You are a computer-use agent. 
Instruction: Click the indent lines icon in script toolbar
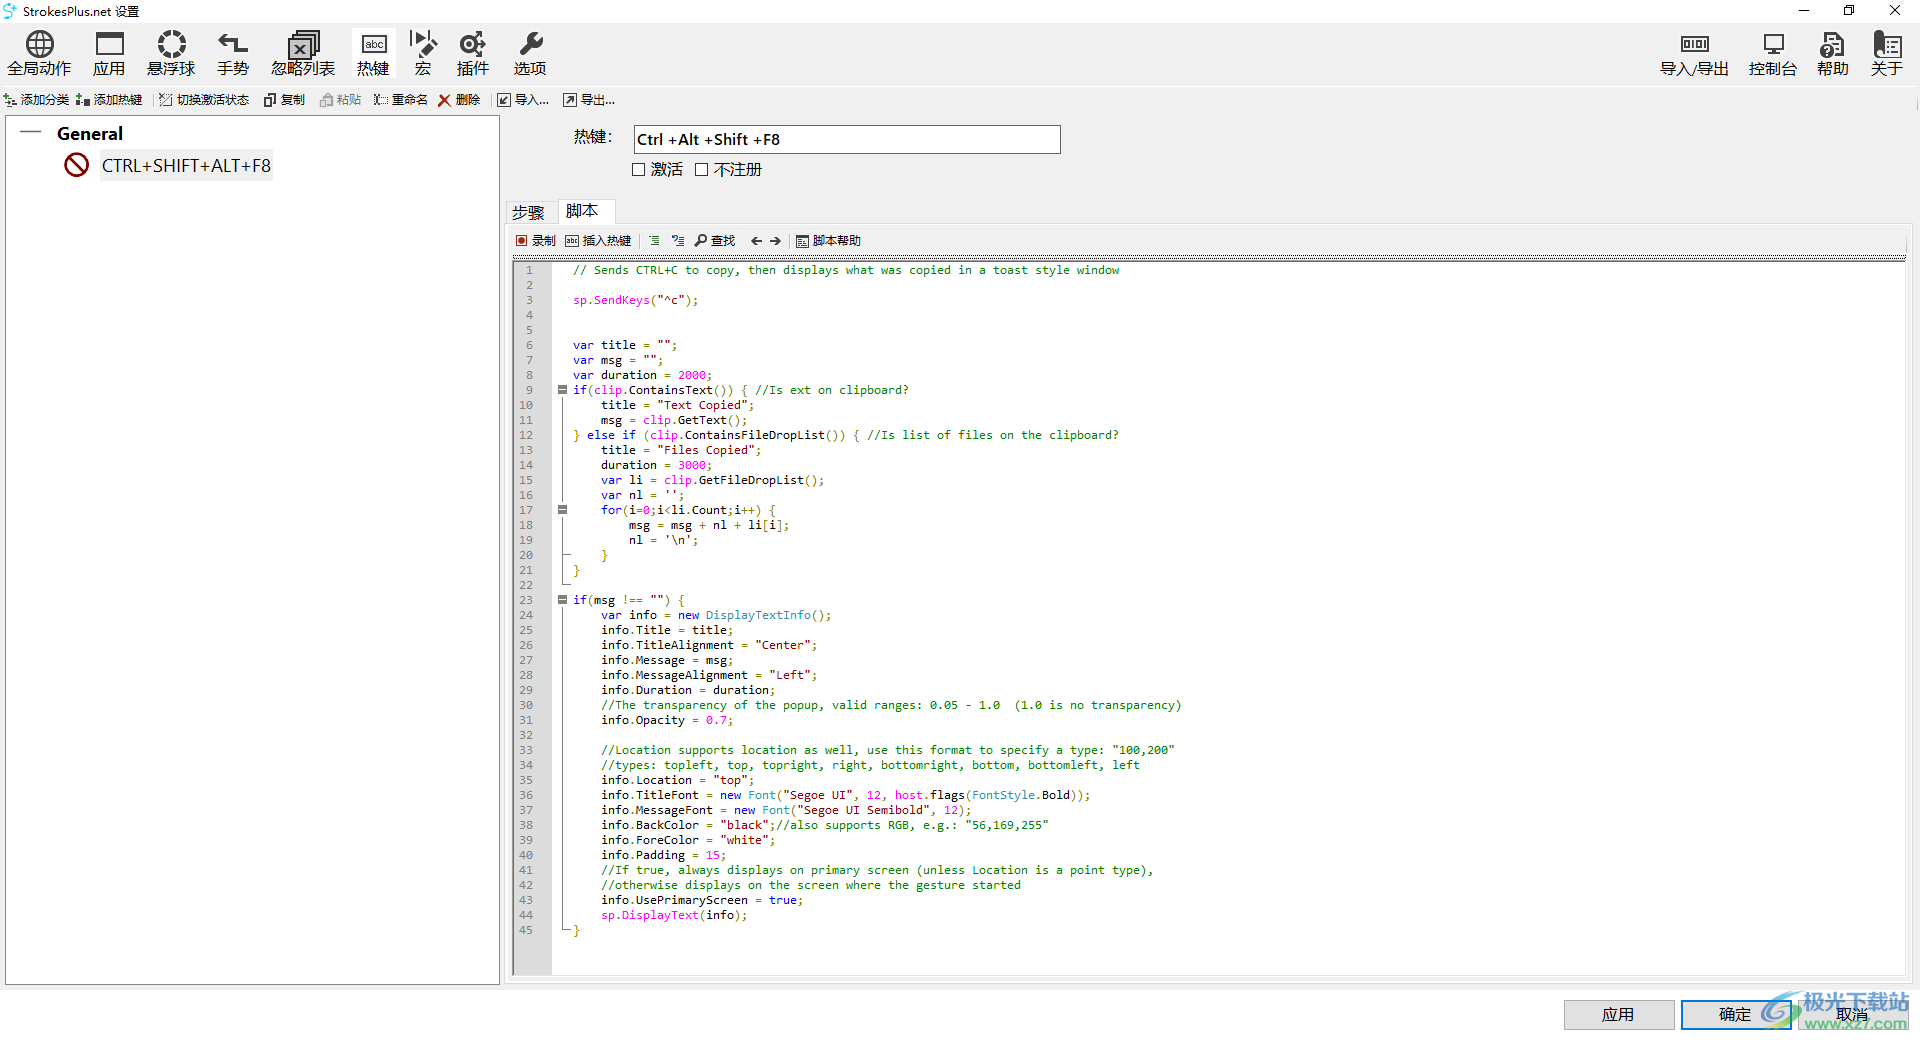pyautogui.click(x=654, y=241)
